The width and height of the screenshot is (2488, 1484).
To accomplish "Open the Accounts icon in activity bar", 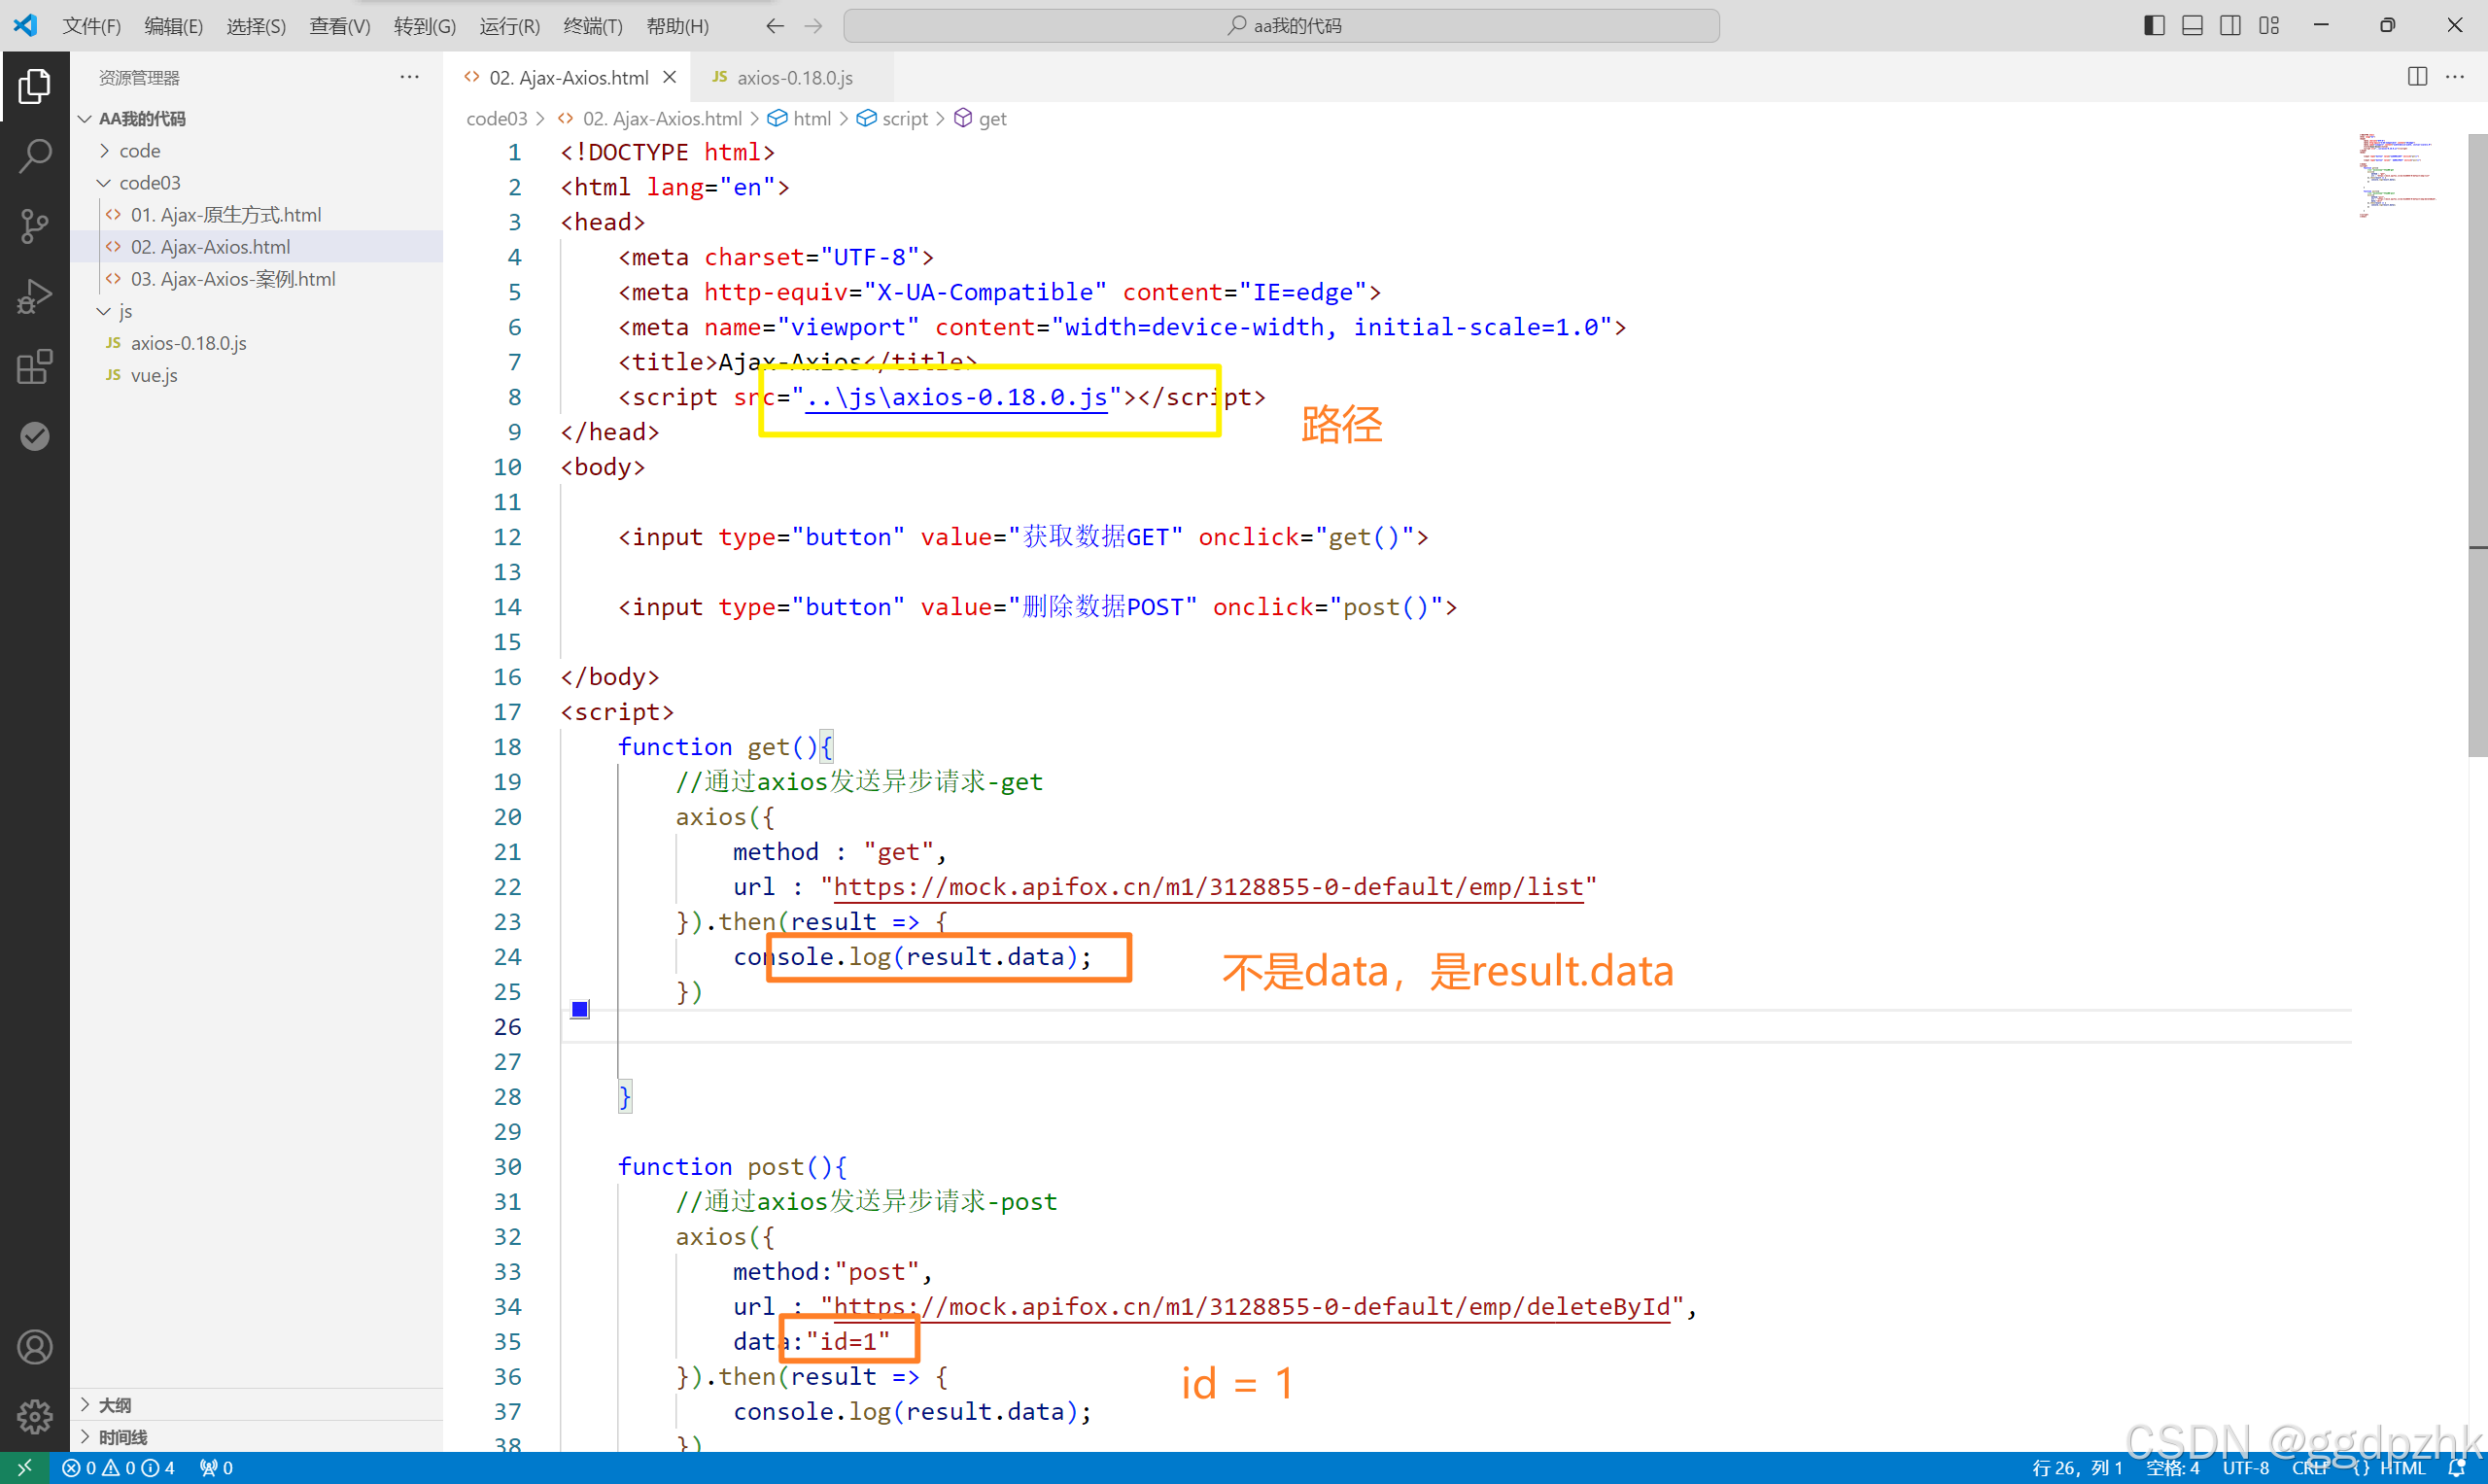I will click(35, 1346).
